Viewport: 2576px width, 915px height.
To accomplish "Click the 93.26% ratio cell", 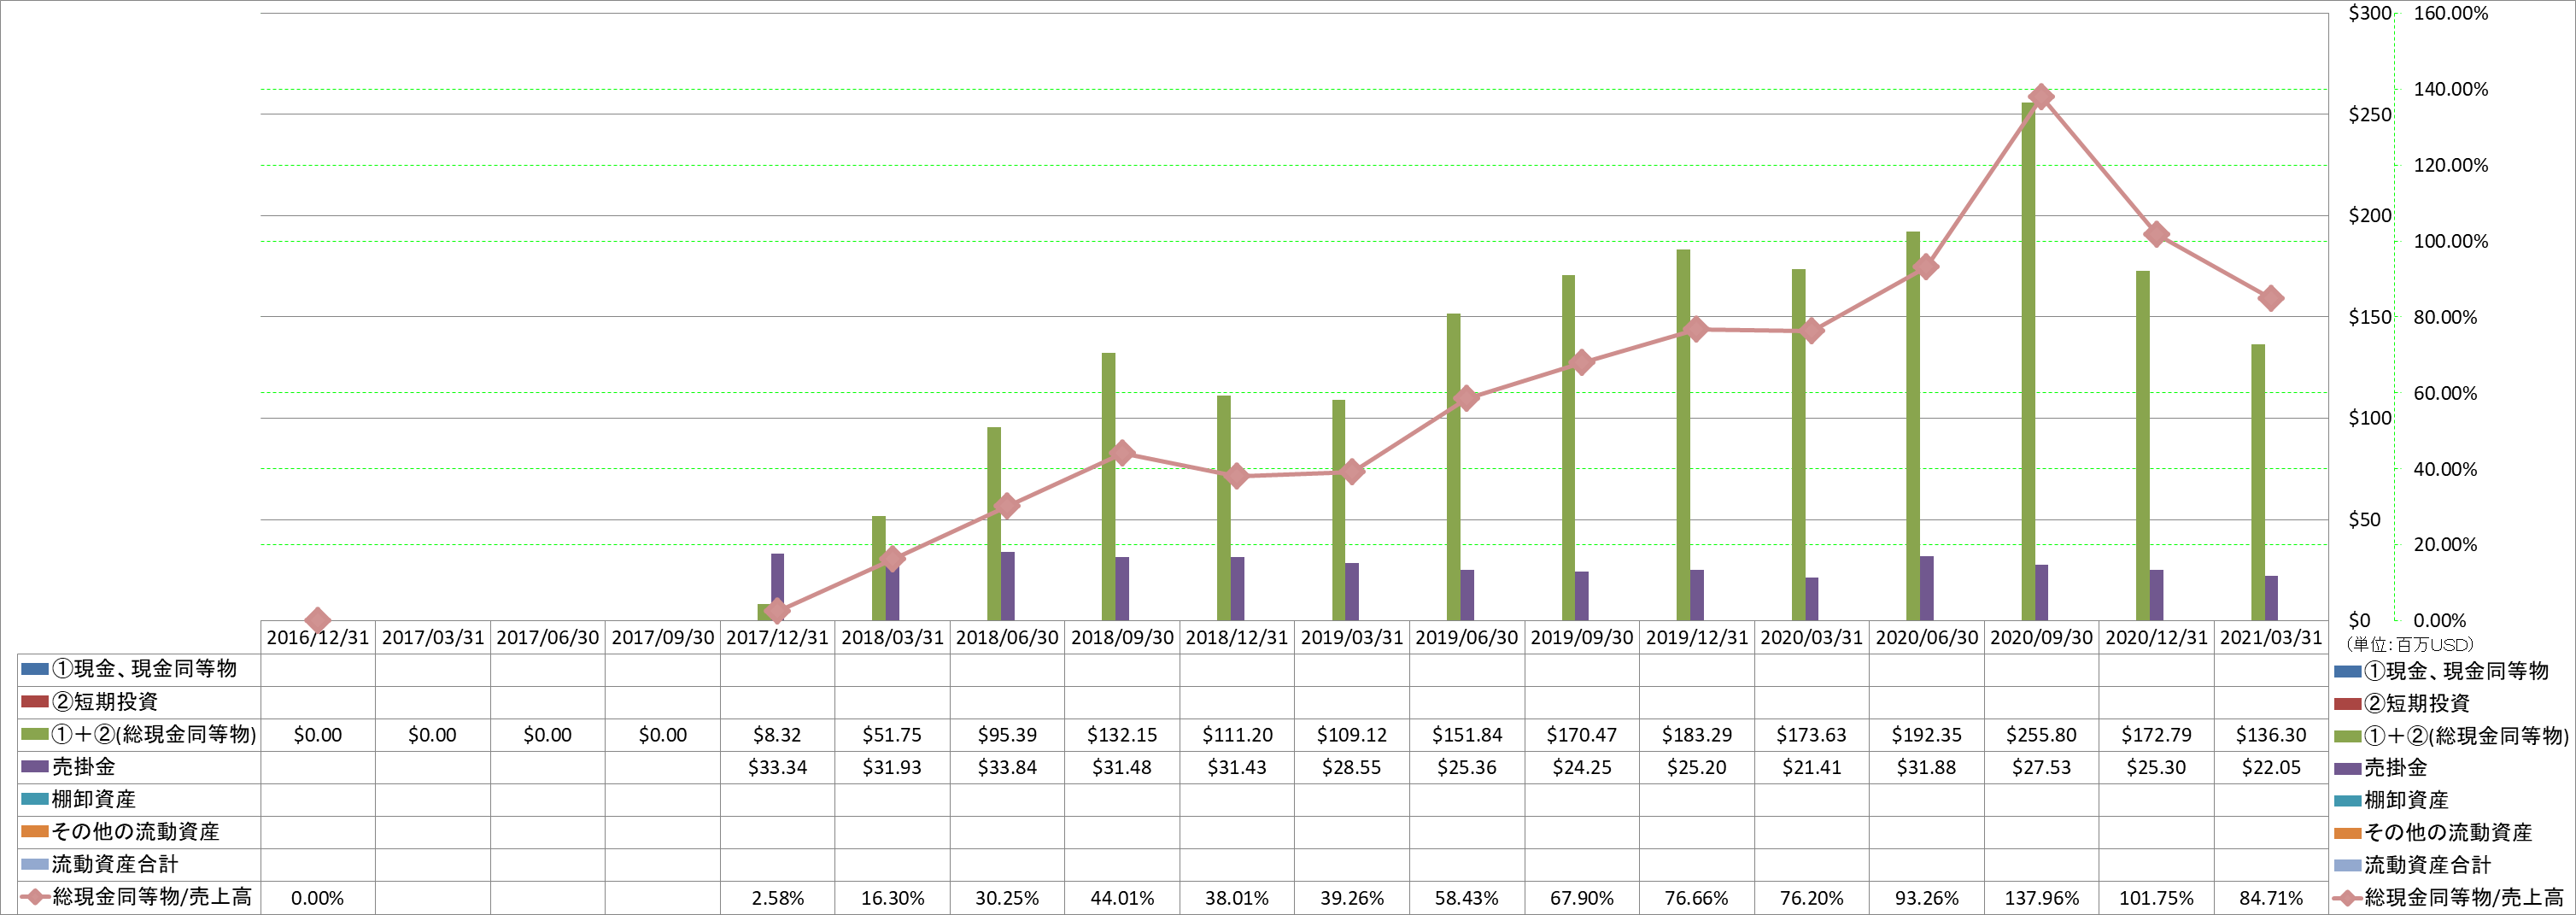I will 1926,898.
